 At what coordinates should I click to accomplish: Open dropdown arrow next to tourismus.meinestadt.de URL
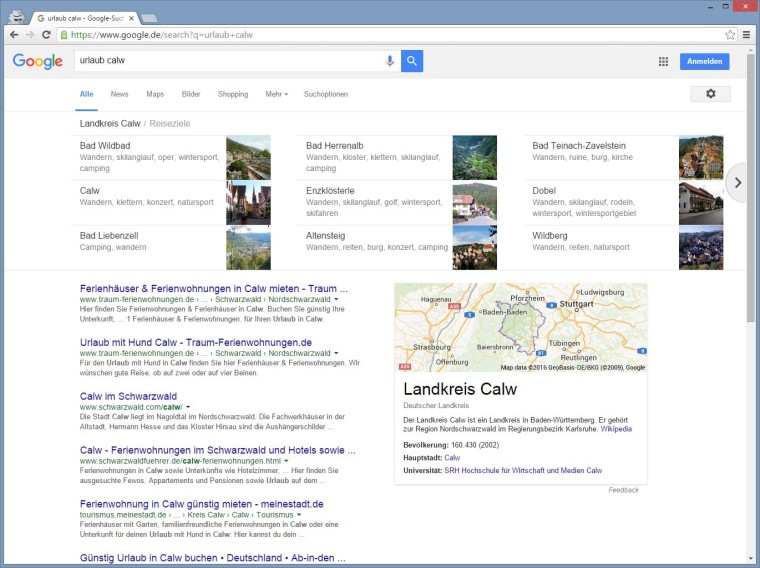coord(299,515)
